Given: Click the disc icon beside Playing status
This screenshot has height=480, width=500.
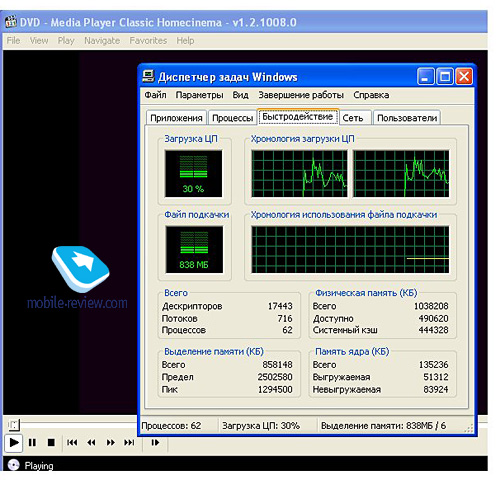Looking at the screenshot, I should pyautogui.click(x=14, y=465).
